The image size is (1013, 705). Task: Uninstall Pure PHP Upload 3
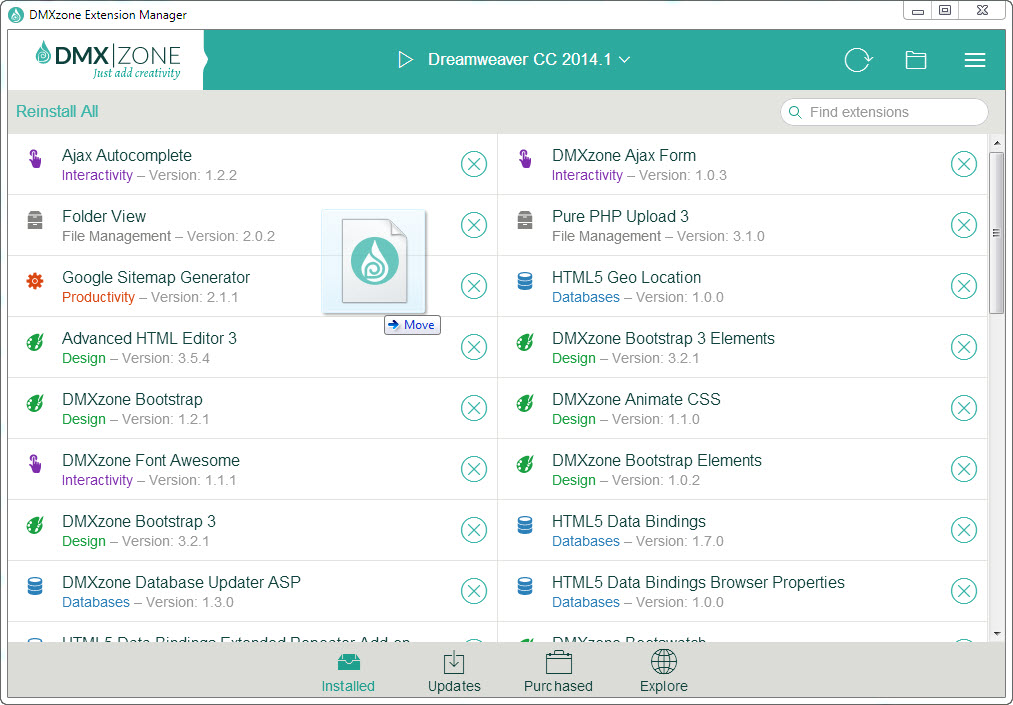[963, 225]
